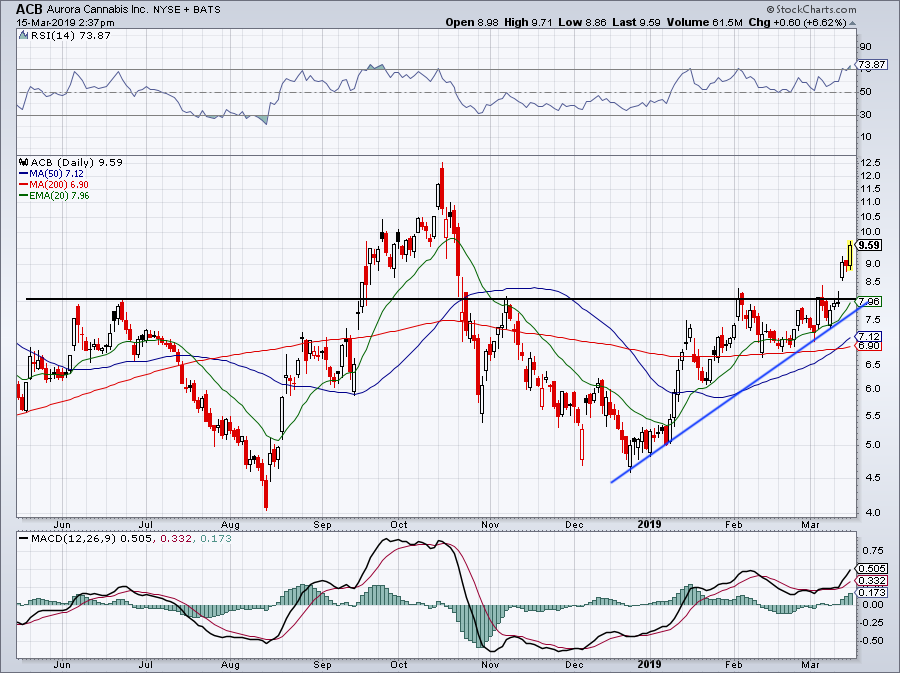Click the blue MA(50) 7.12 legend entry

pyautogui.click(x=51, y=174)
